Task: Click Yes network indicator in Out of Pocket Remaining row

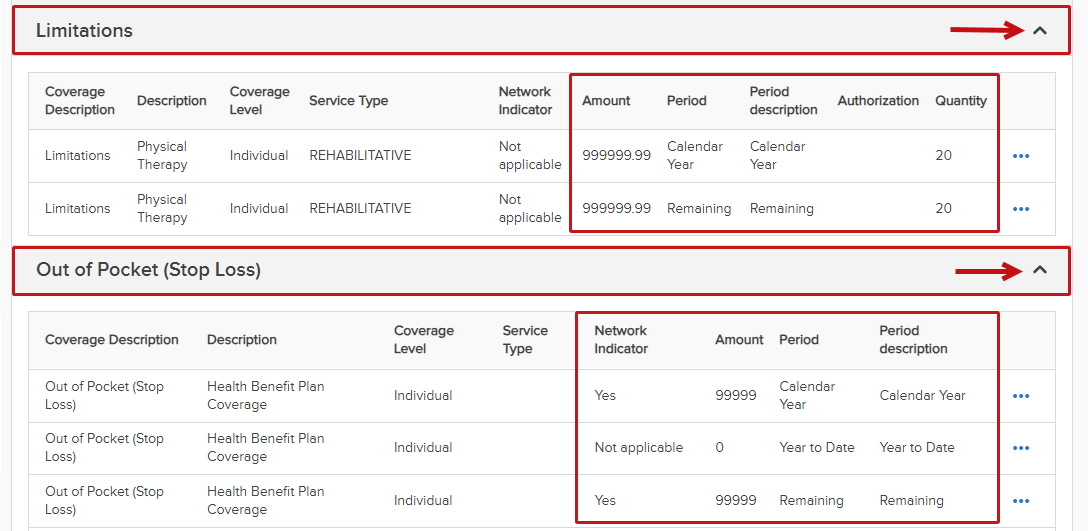Action: click(x=604, y=500)
